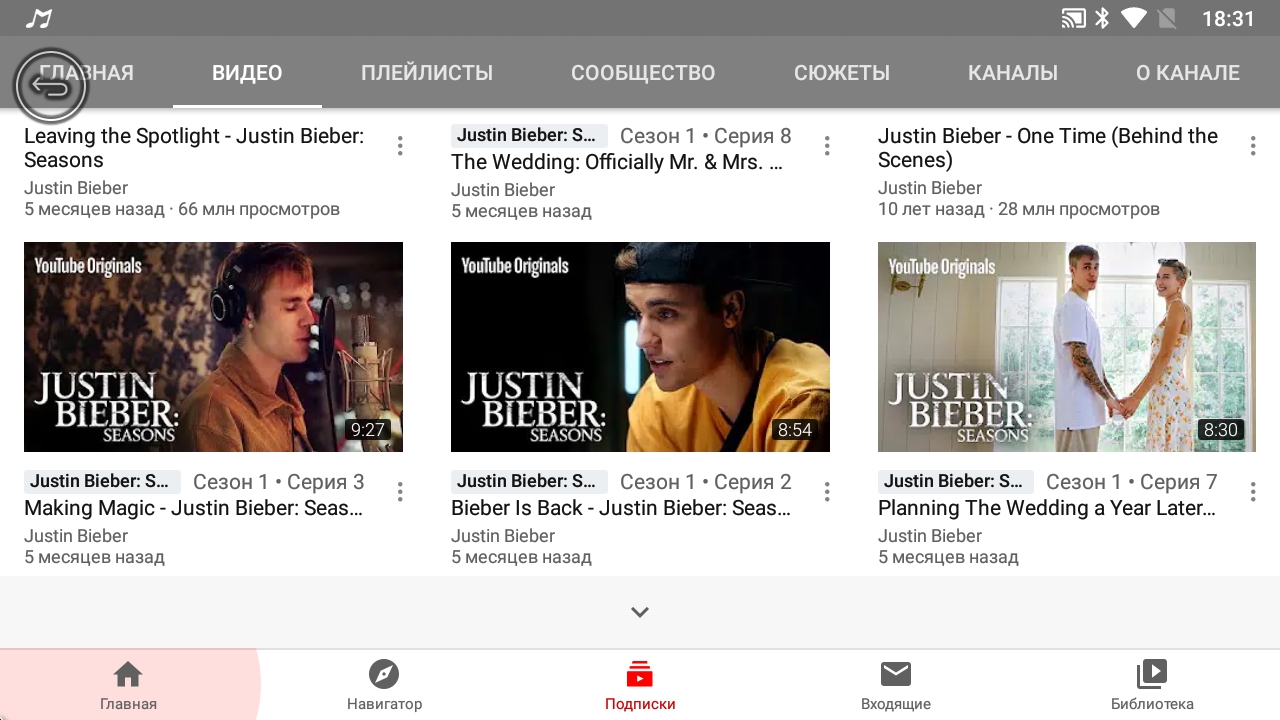The height and width of the screenshot is (720, 1280).
Task: Open options for Leaving the Spotlight video
Action: (x=400, y=146)
